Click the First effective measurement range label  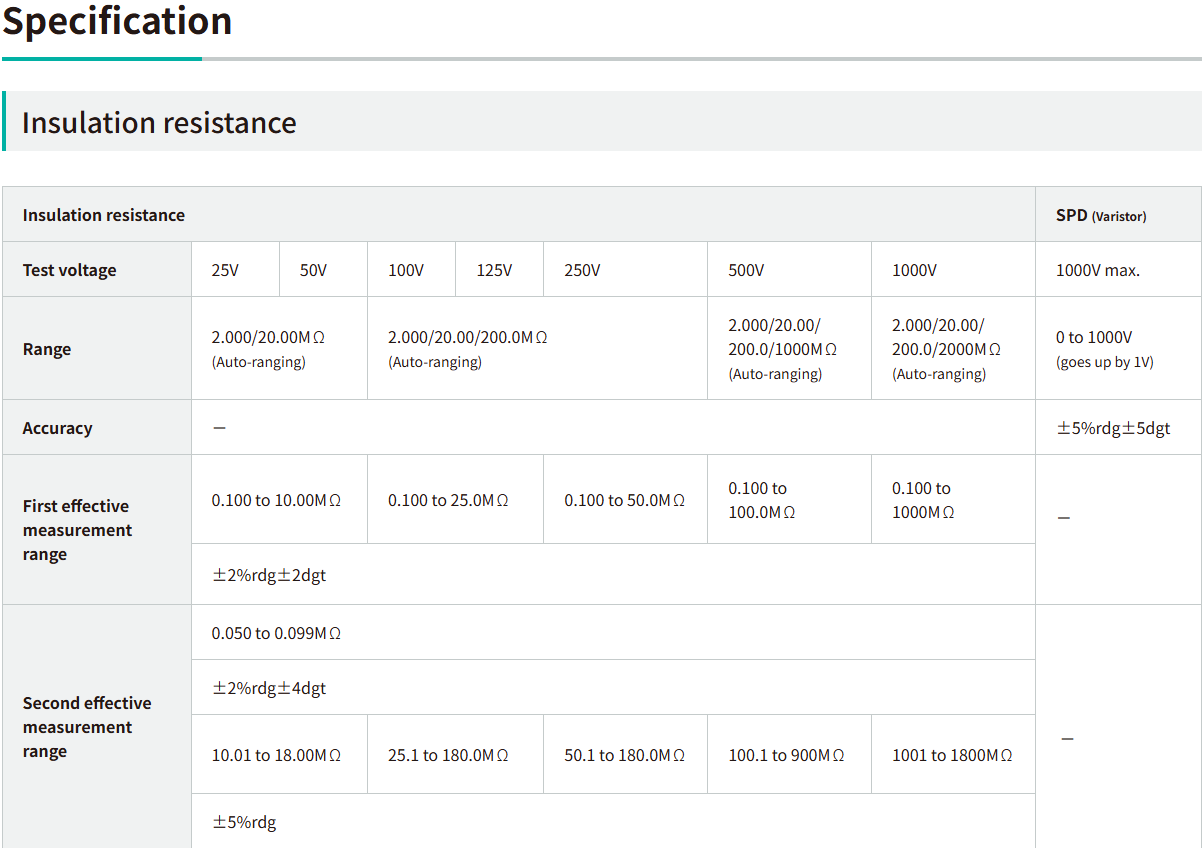pos(78,530)
